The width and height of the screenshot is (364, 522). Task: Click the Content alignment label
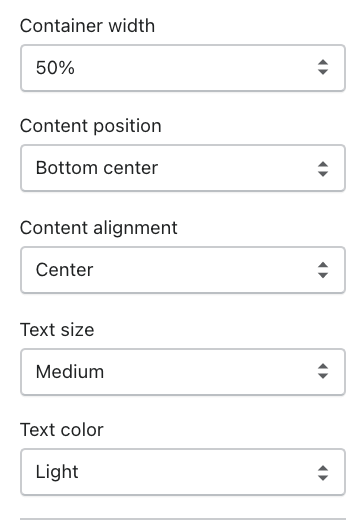99,228
